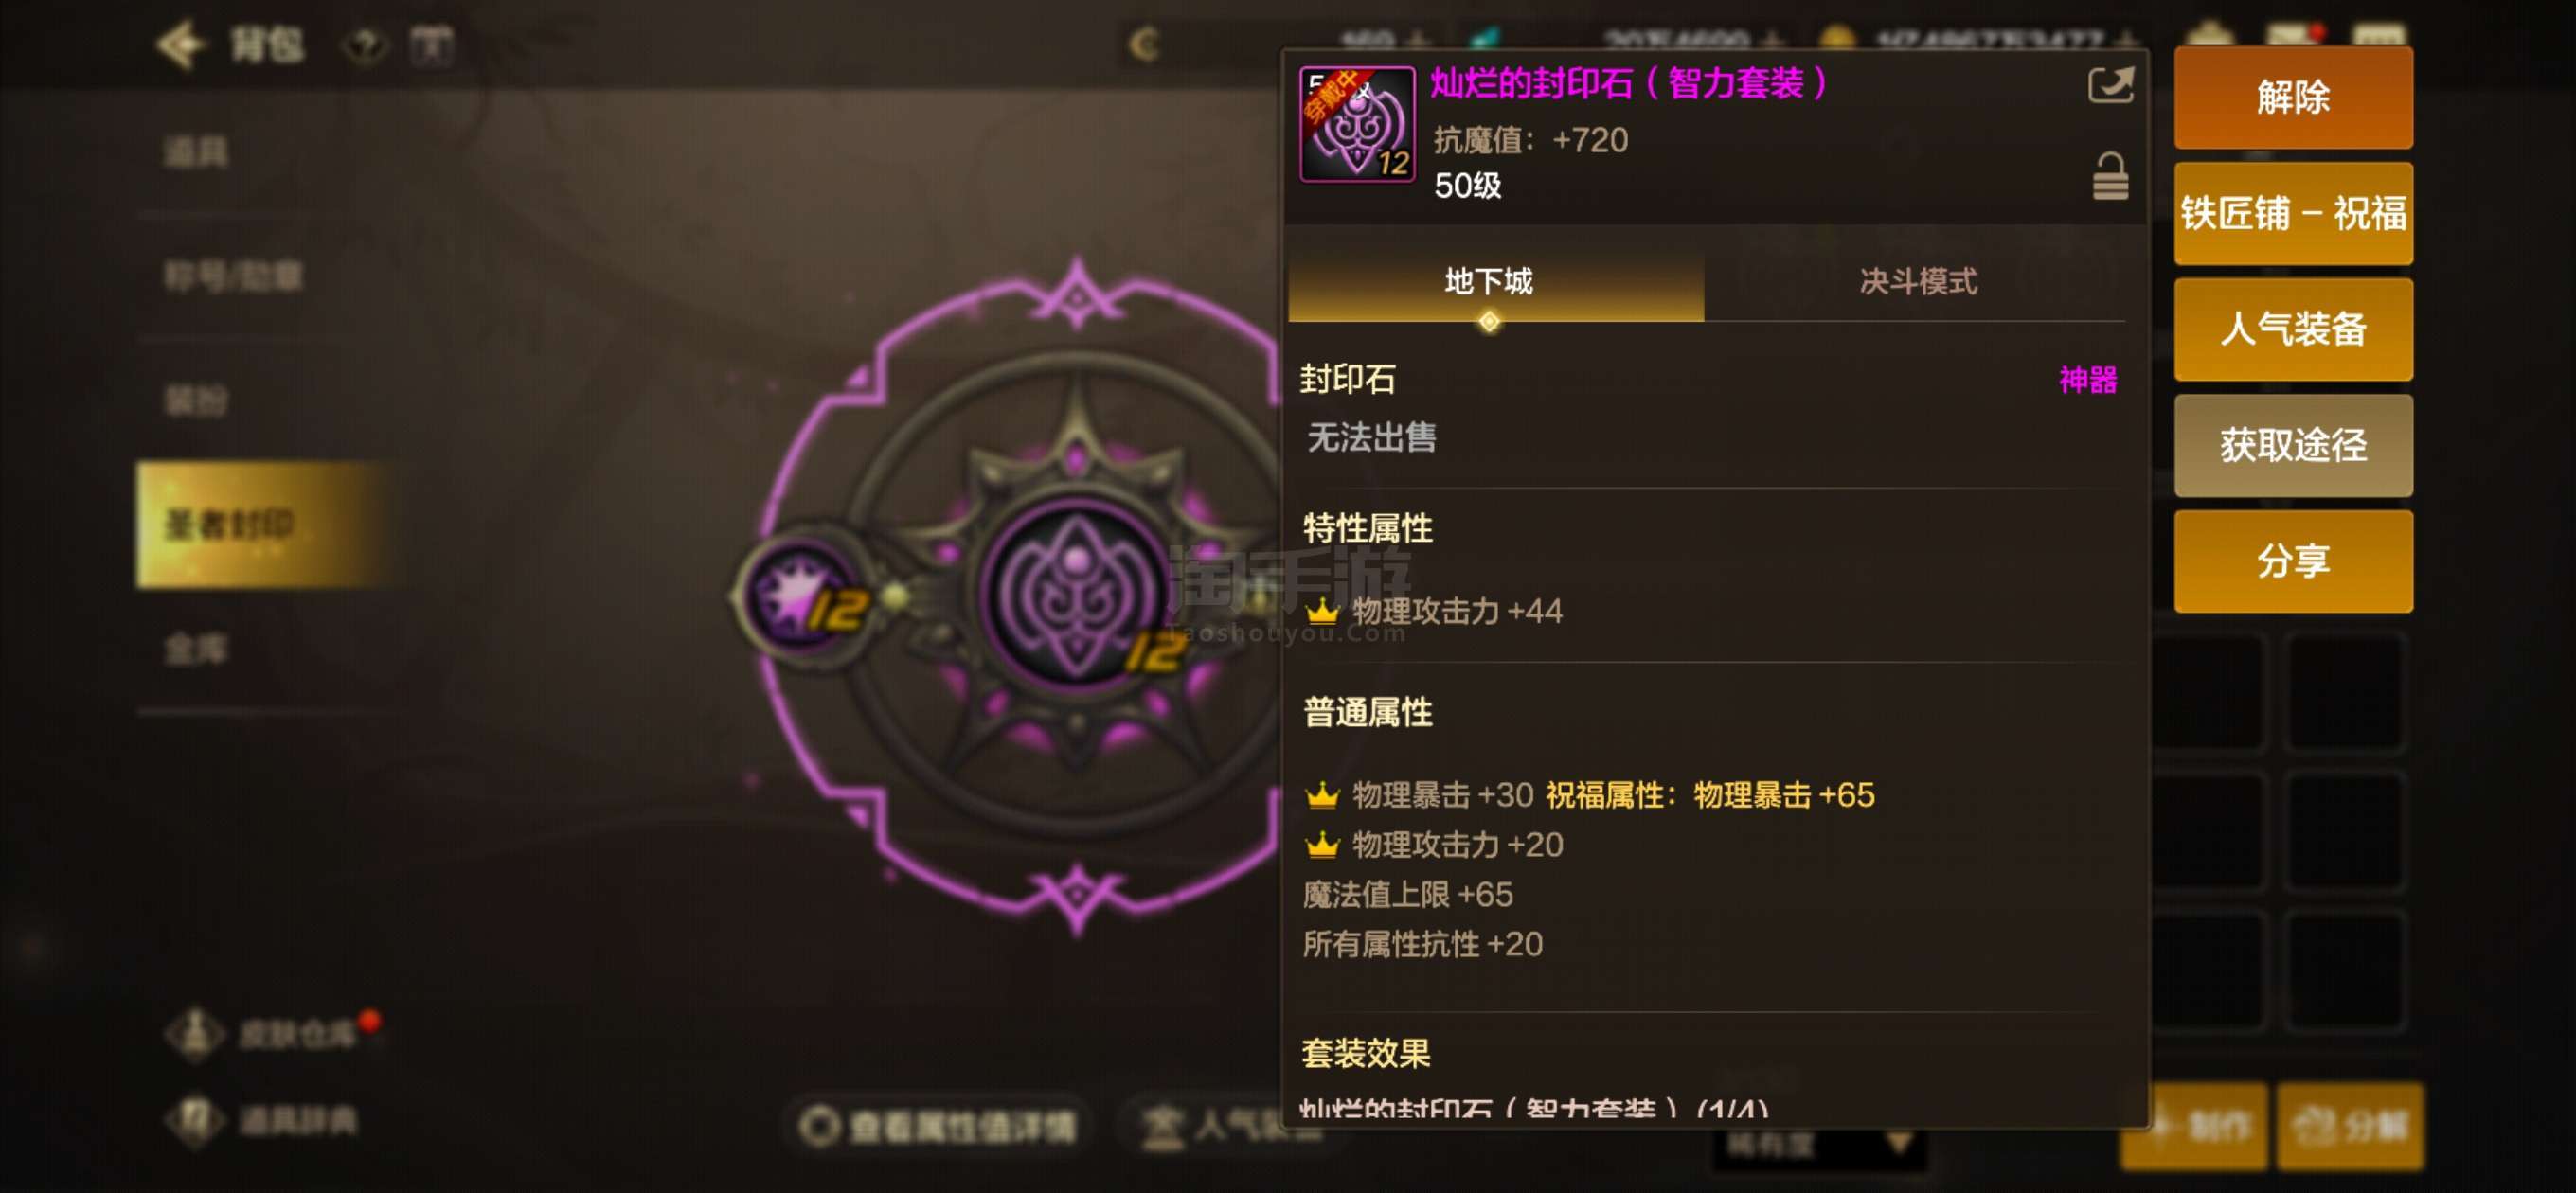
Task: Open 铁匠铺 - 祝福 button
Action: click(x=2293, y=213)
